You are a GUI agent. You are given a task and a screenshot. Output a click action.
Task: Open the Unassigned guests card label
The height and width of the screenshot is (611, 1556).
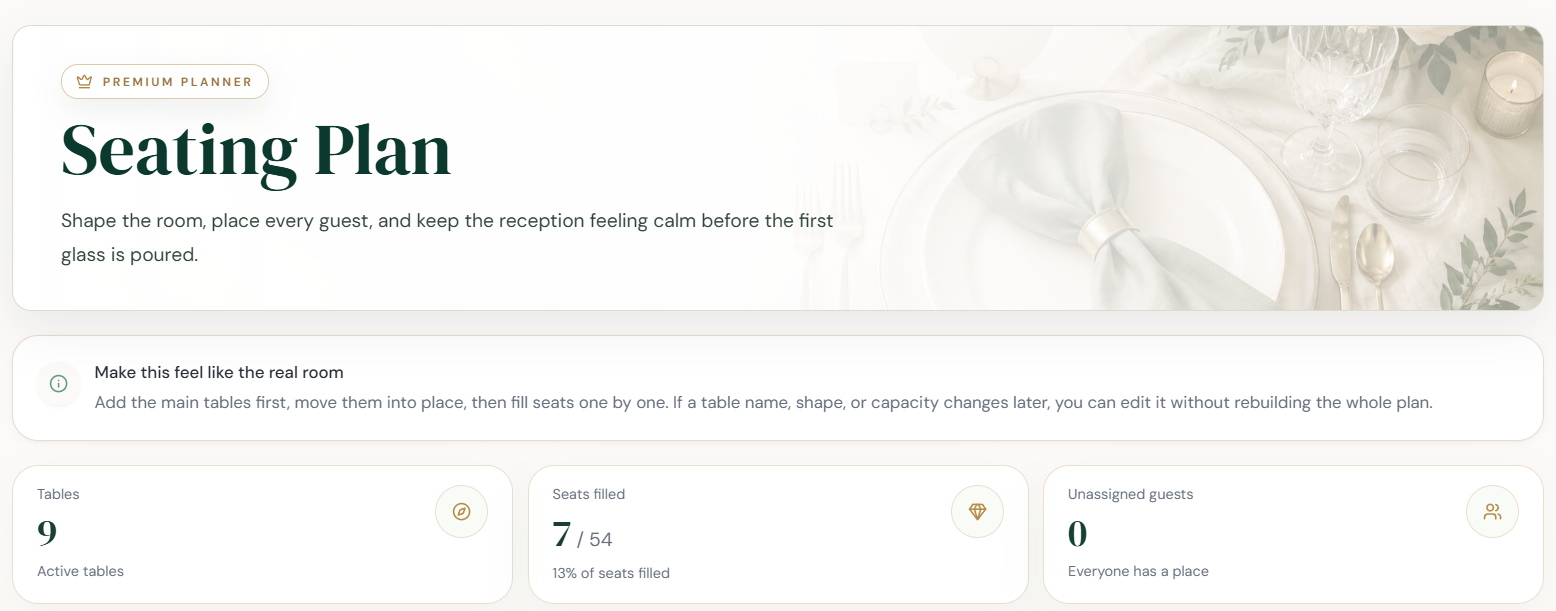pyautogui.click(x=1130, y=494)
